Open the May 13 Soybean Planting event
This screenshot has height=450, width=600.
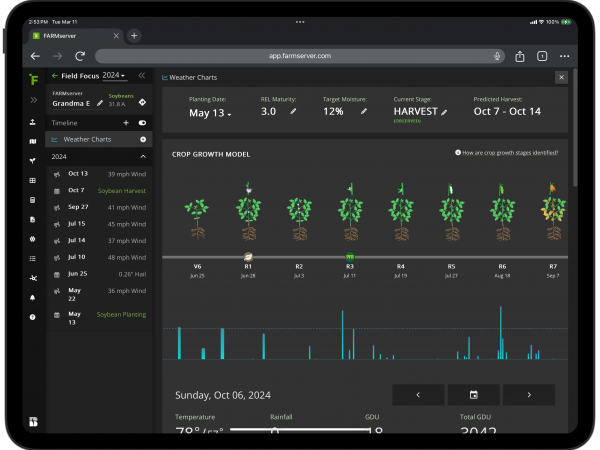point(99,318)
